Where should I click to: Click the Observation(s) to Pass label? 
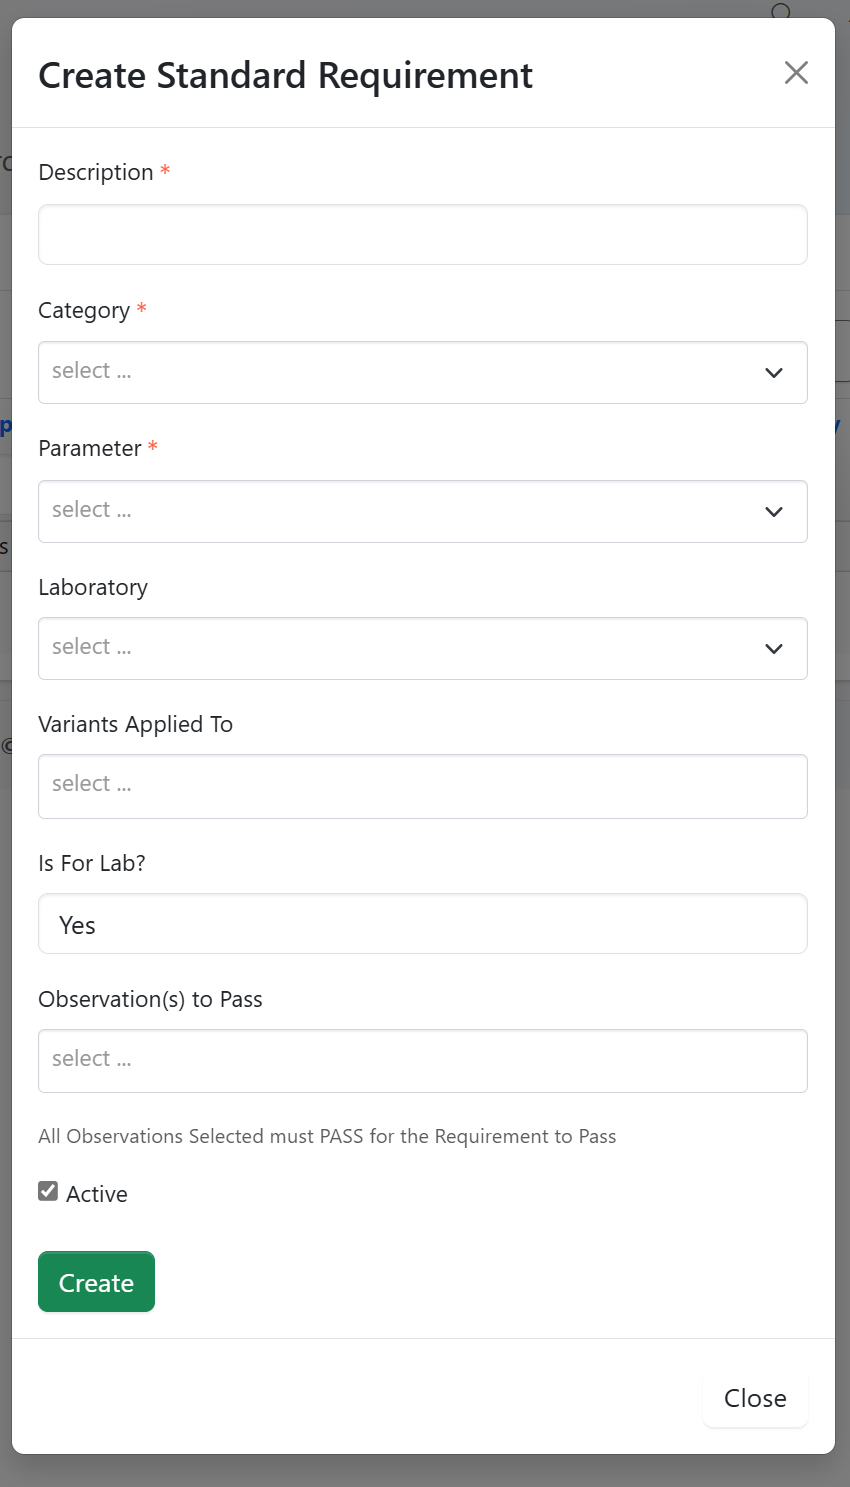[x=150, y=999]
